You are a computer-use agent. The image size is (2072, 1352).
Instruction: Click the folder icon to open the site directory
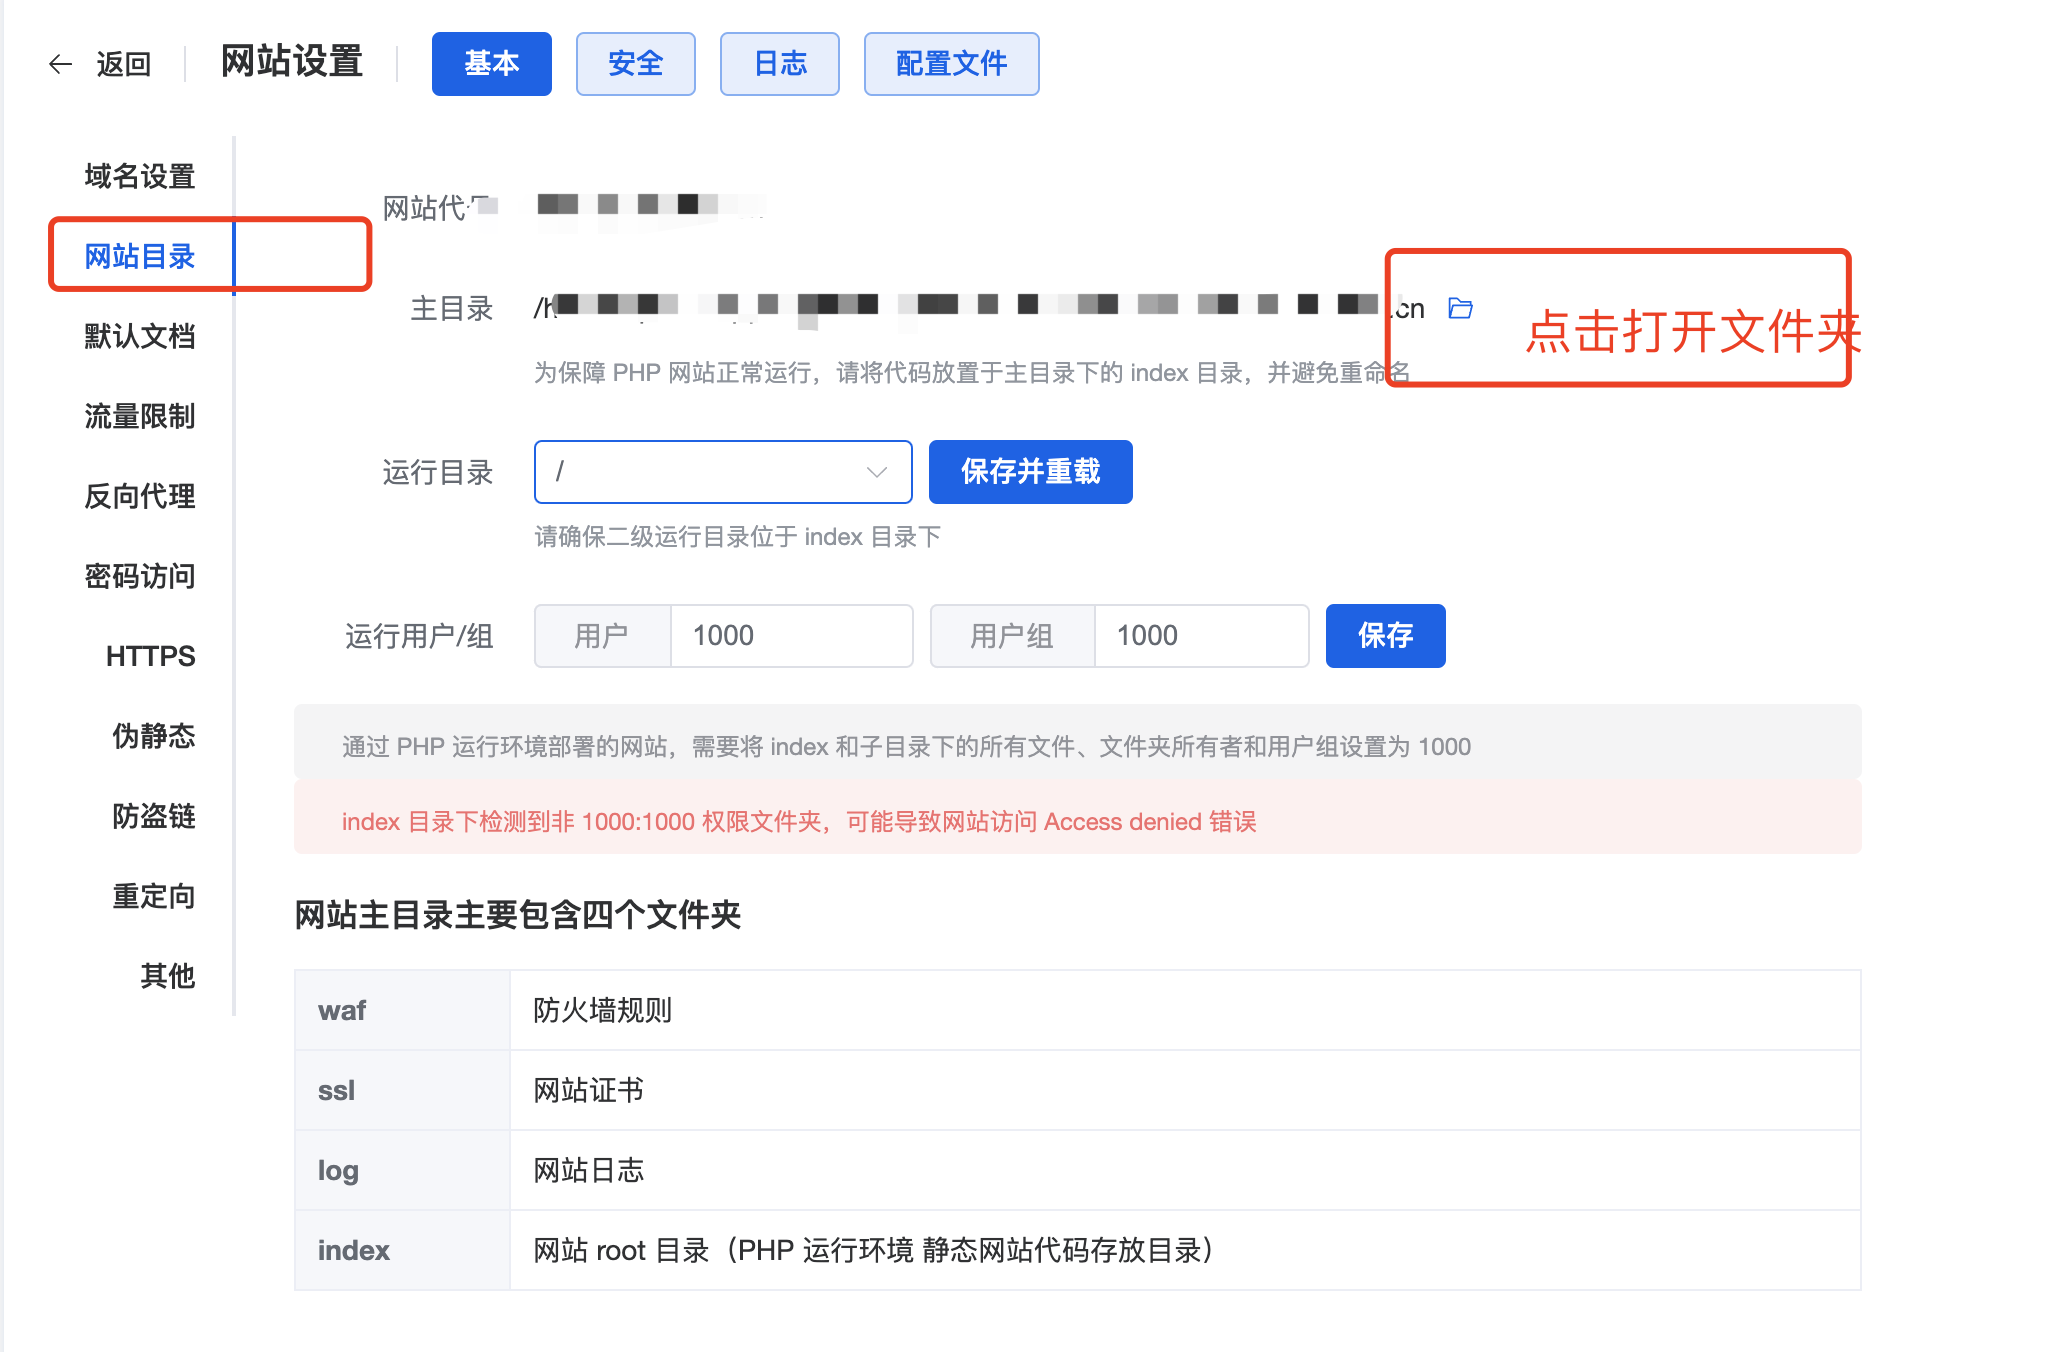(1460, 308)
